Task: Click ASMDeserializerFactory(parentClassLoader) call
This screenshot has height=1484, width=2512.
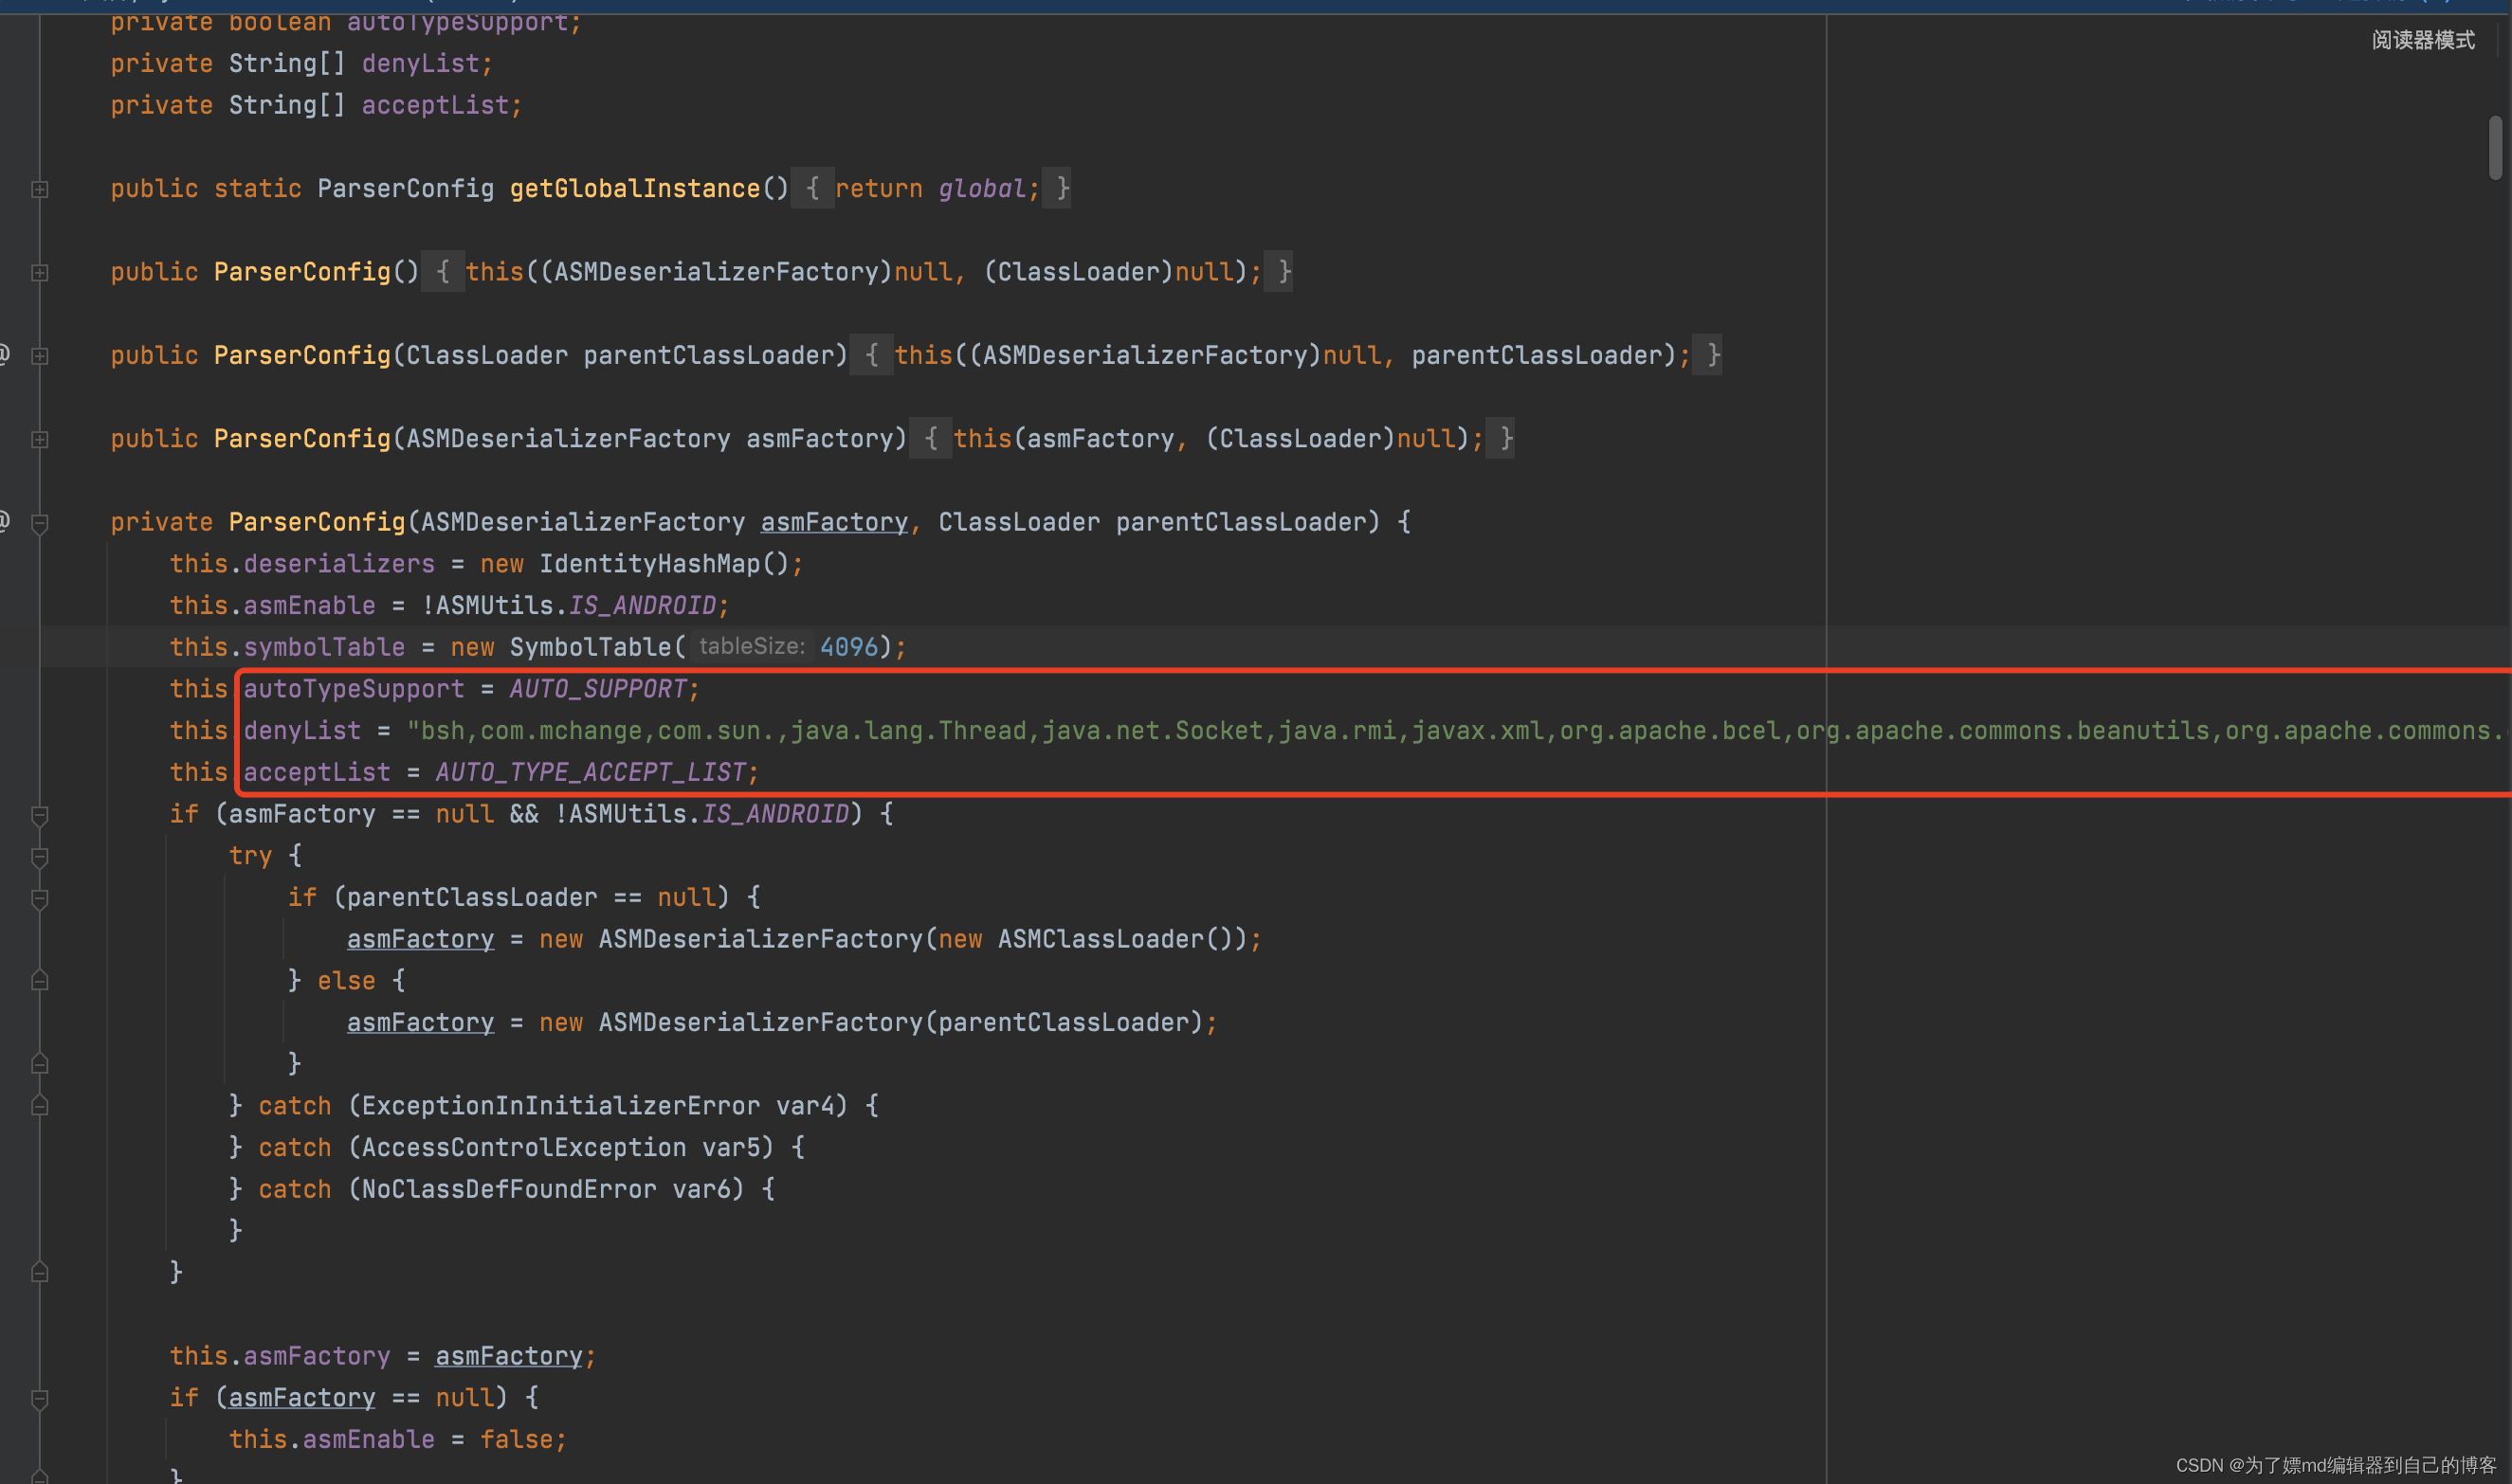Action: (900, 1022)
